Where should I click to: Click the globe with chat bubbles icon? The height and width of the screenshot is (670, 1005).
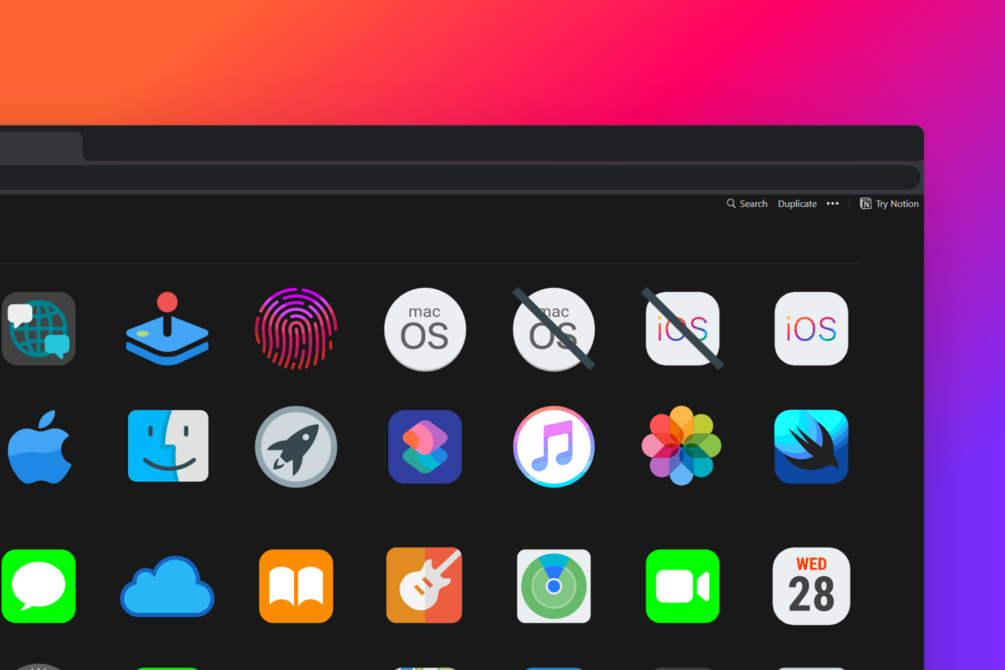pyautogui.click(x=38, y=329)
